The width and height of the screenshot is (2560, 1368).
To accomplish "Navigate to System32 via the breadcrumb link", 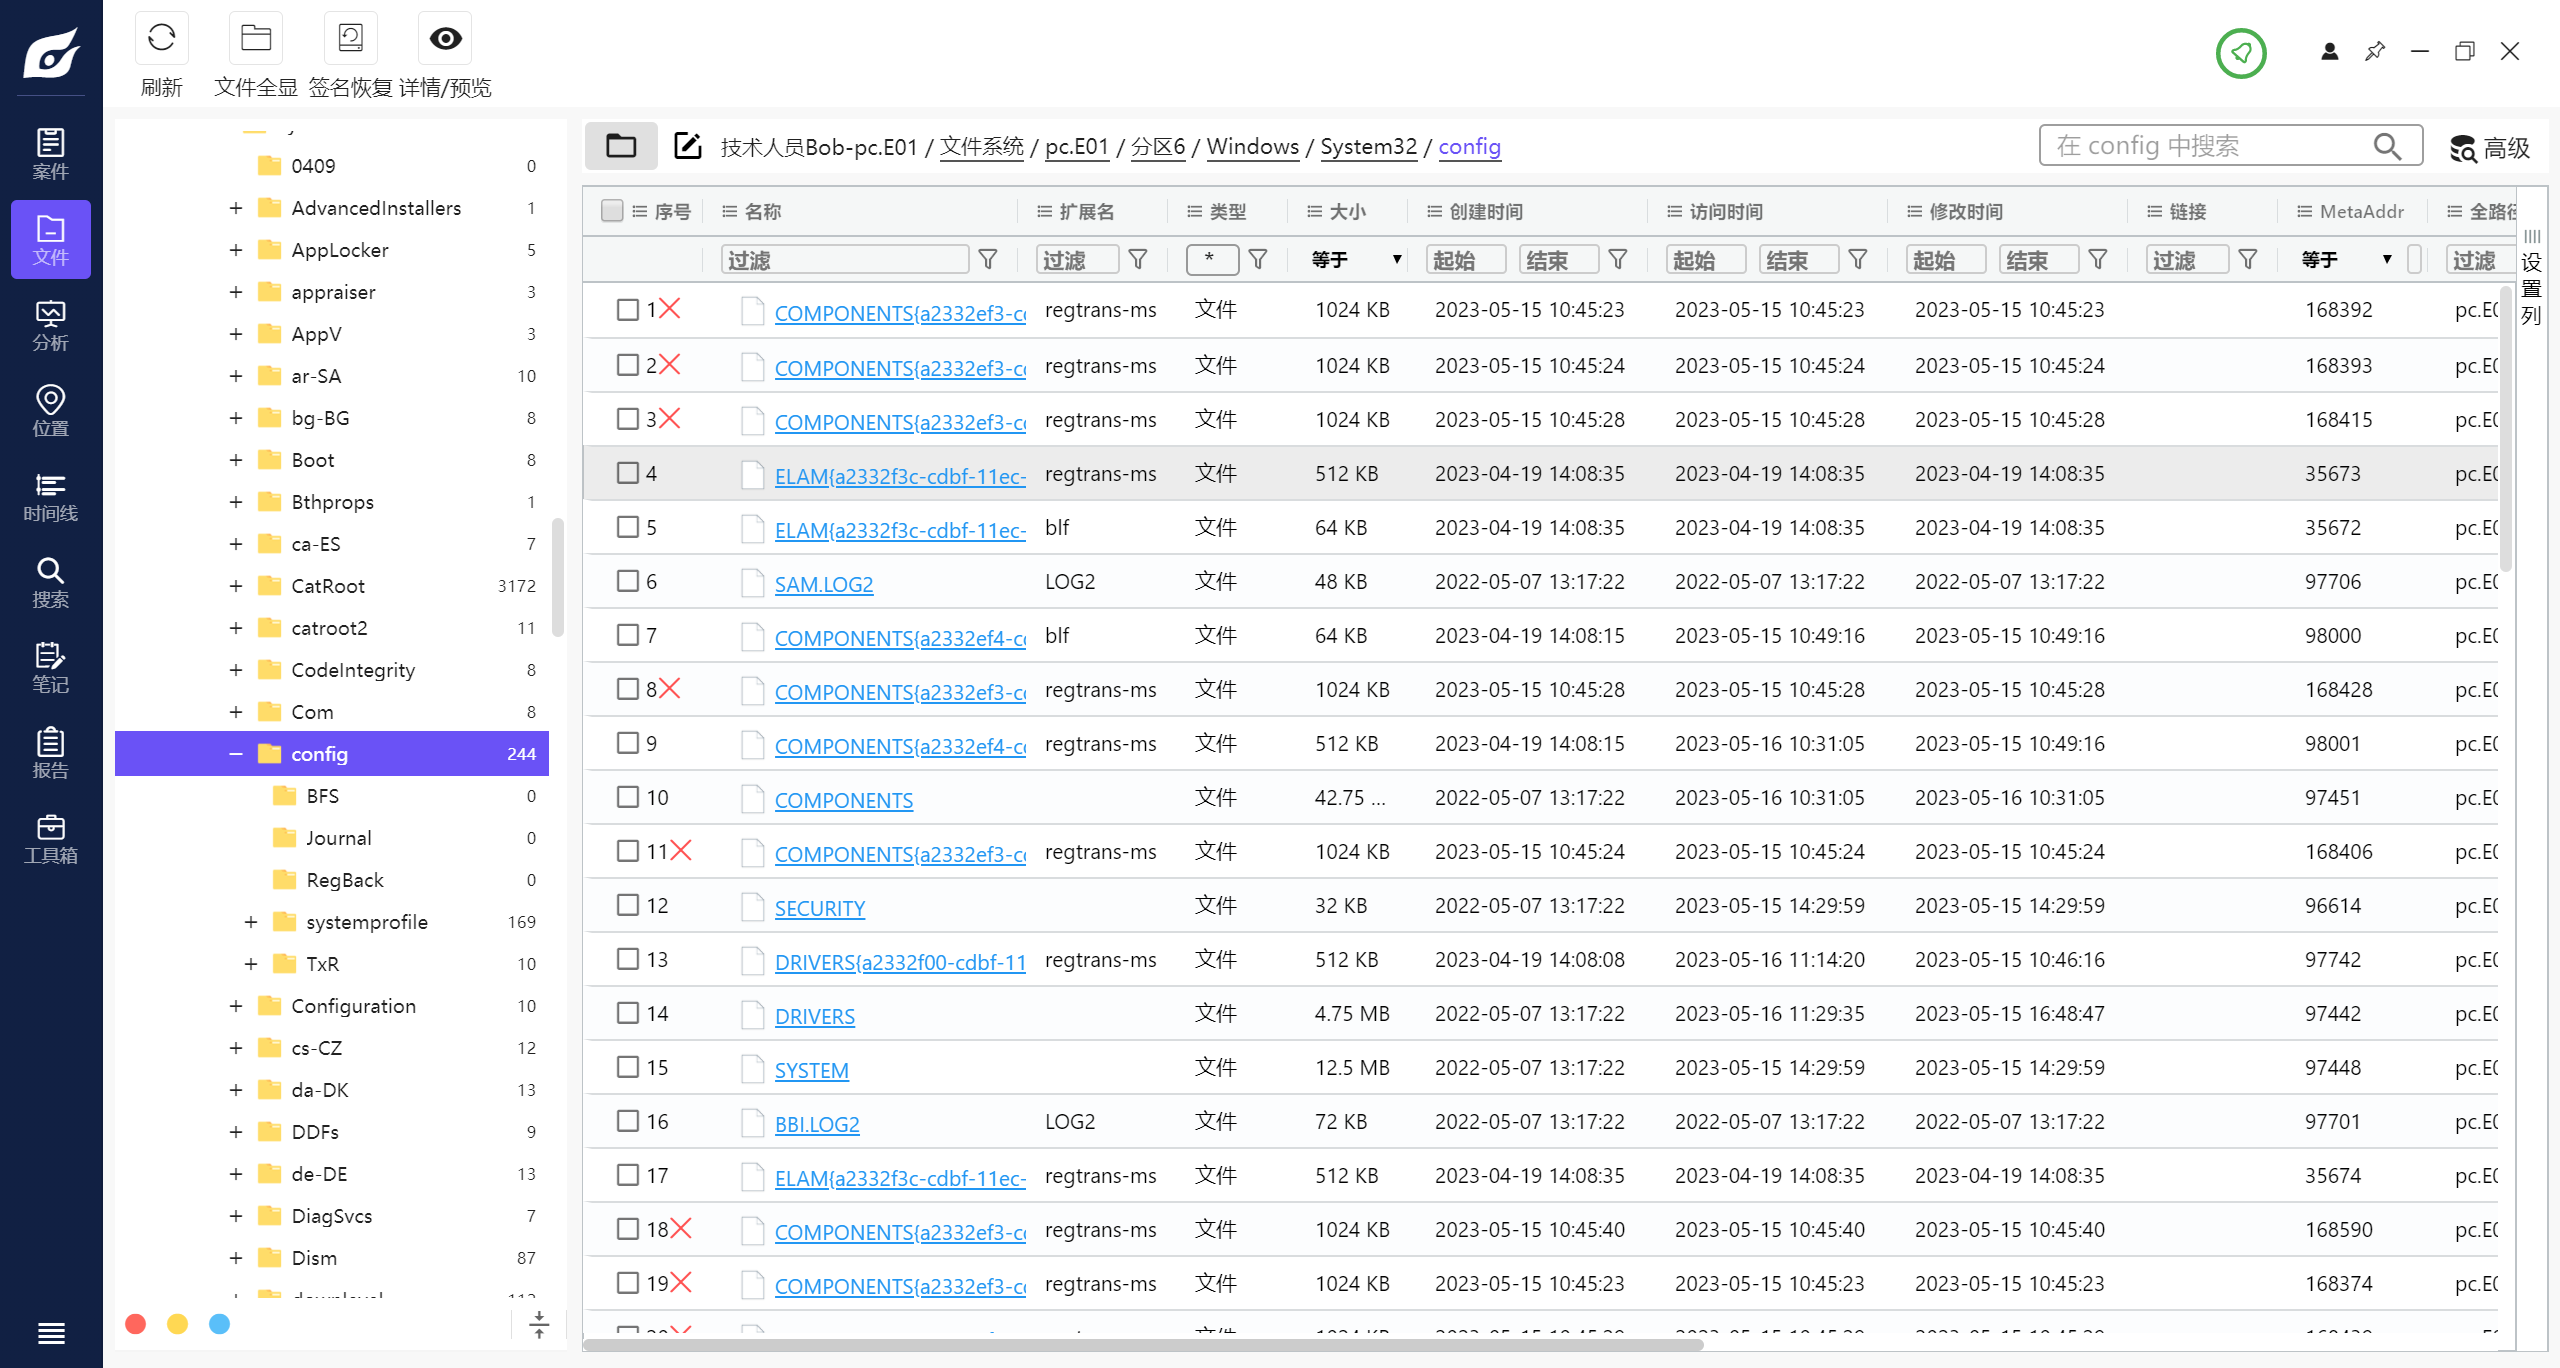I will tap(1368, 147).
